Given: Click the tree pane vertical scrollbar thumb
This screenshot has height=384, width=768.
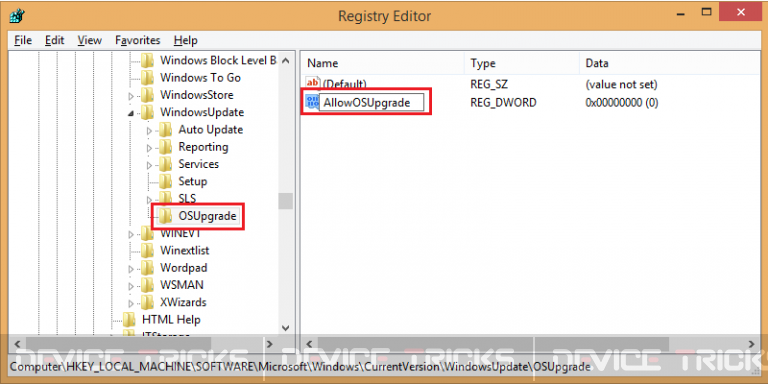Looking at the screenshot, I should pos(286,201).
